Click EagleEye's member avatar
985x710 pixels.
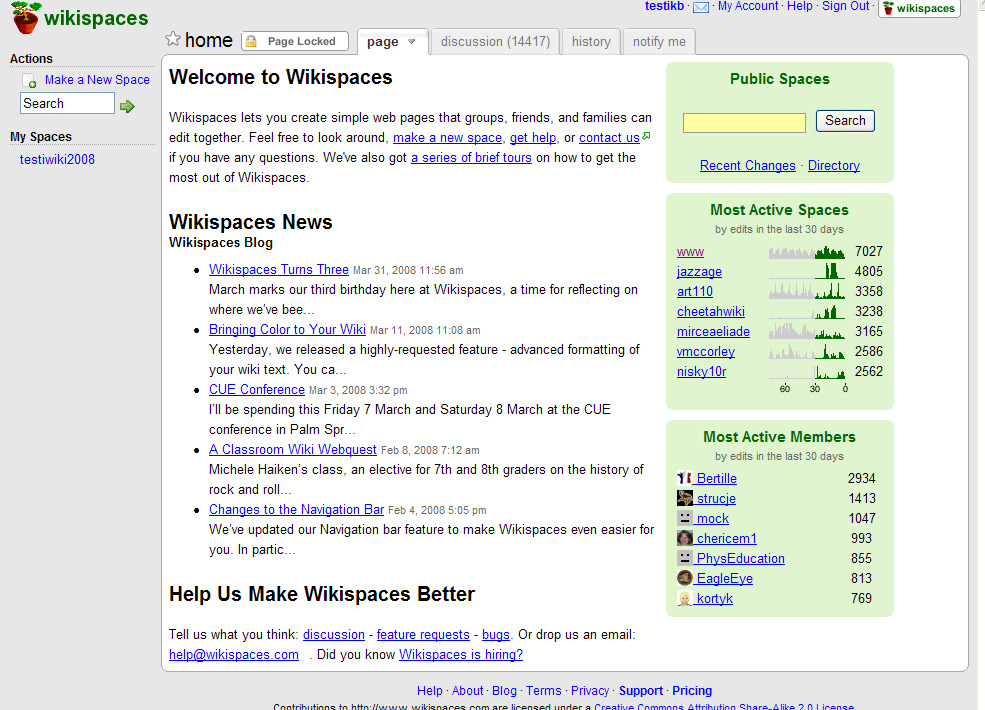(x=685, y=578)
